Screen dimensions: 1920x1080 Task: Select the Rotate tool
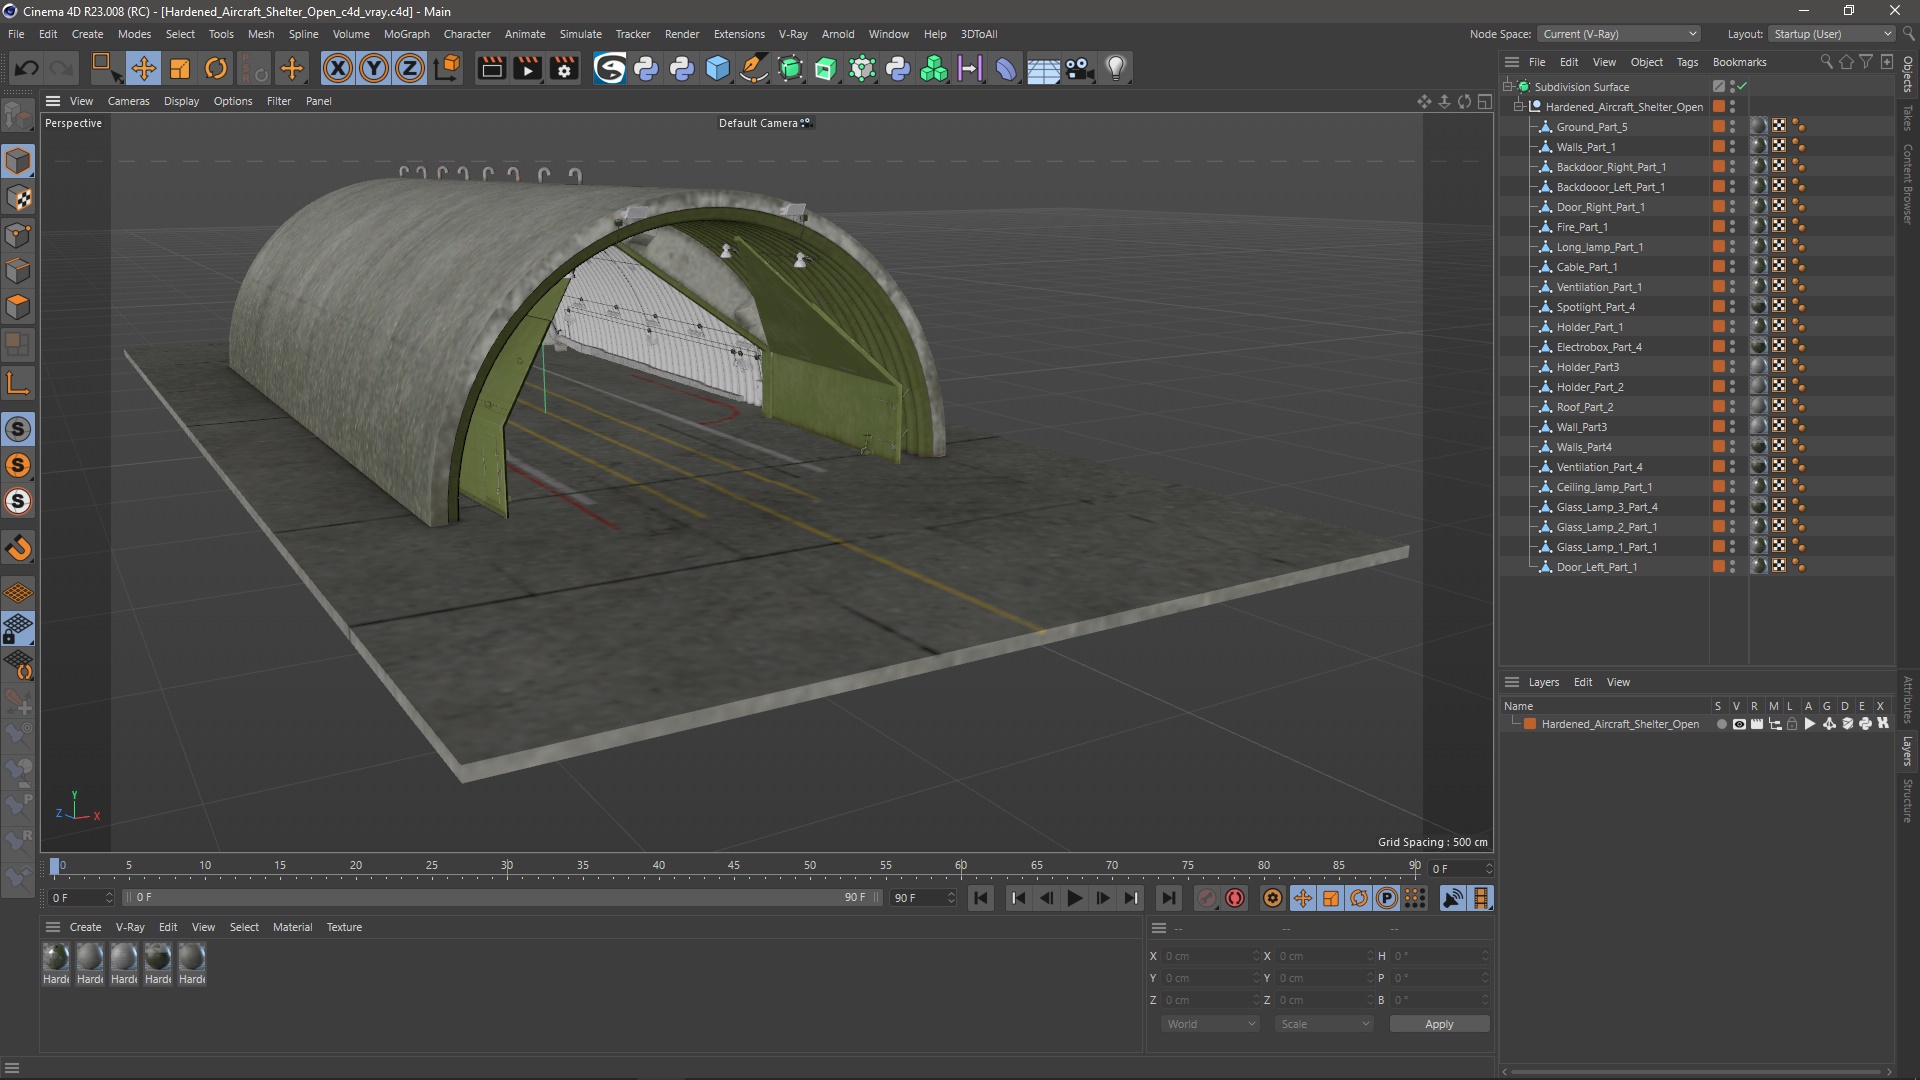[x=216, y=68]
